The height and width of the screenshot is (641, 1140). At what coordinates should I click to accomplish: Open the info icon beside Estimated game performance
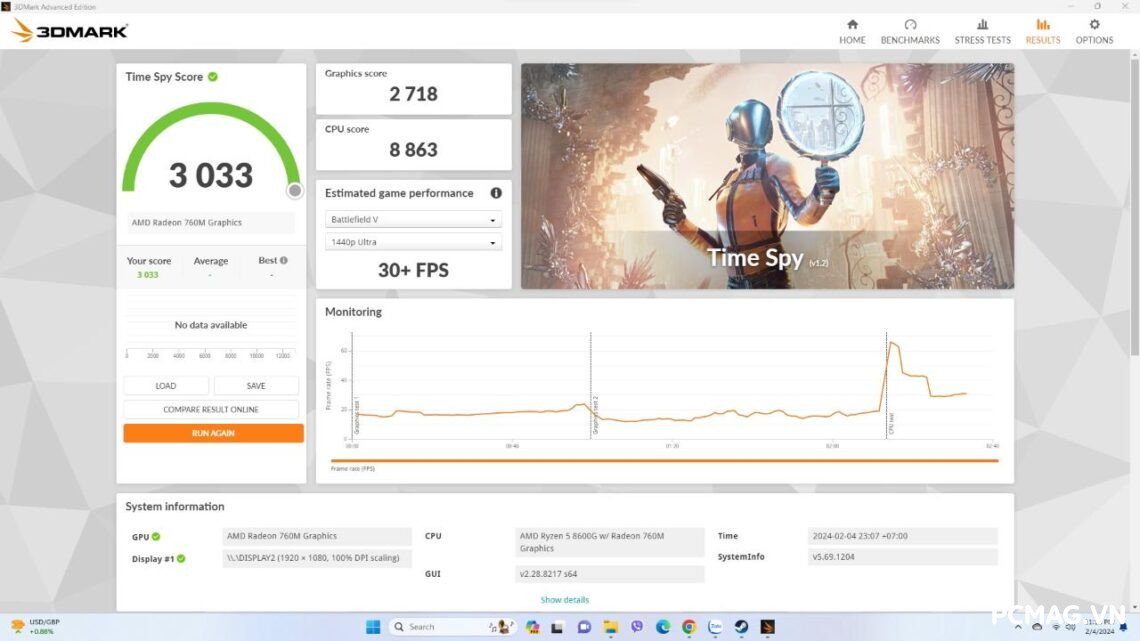point(497,193)
